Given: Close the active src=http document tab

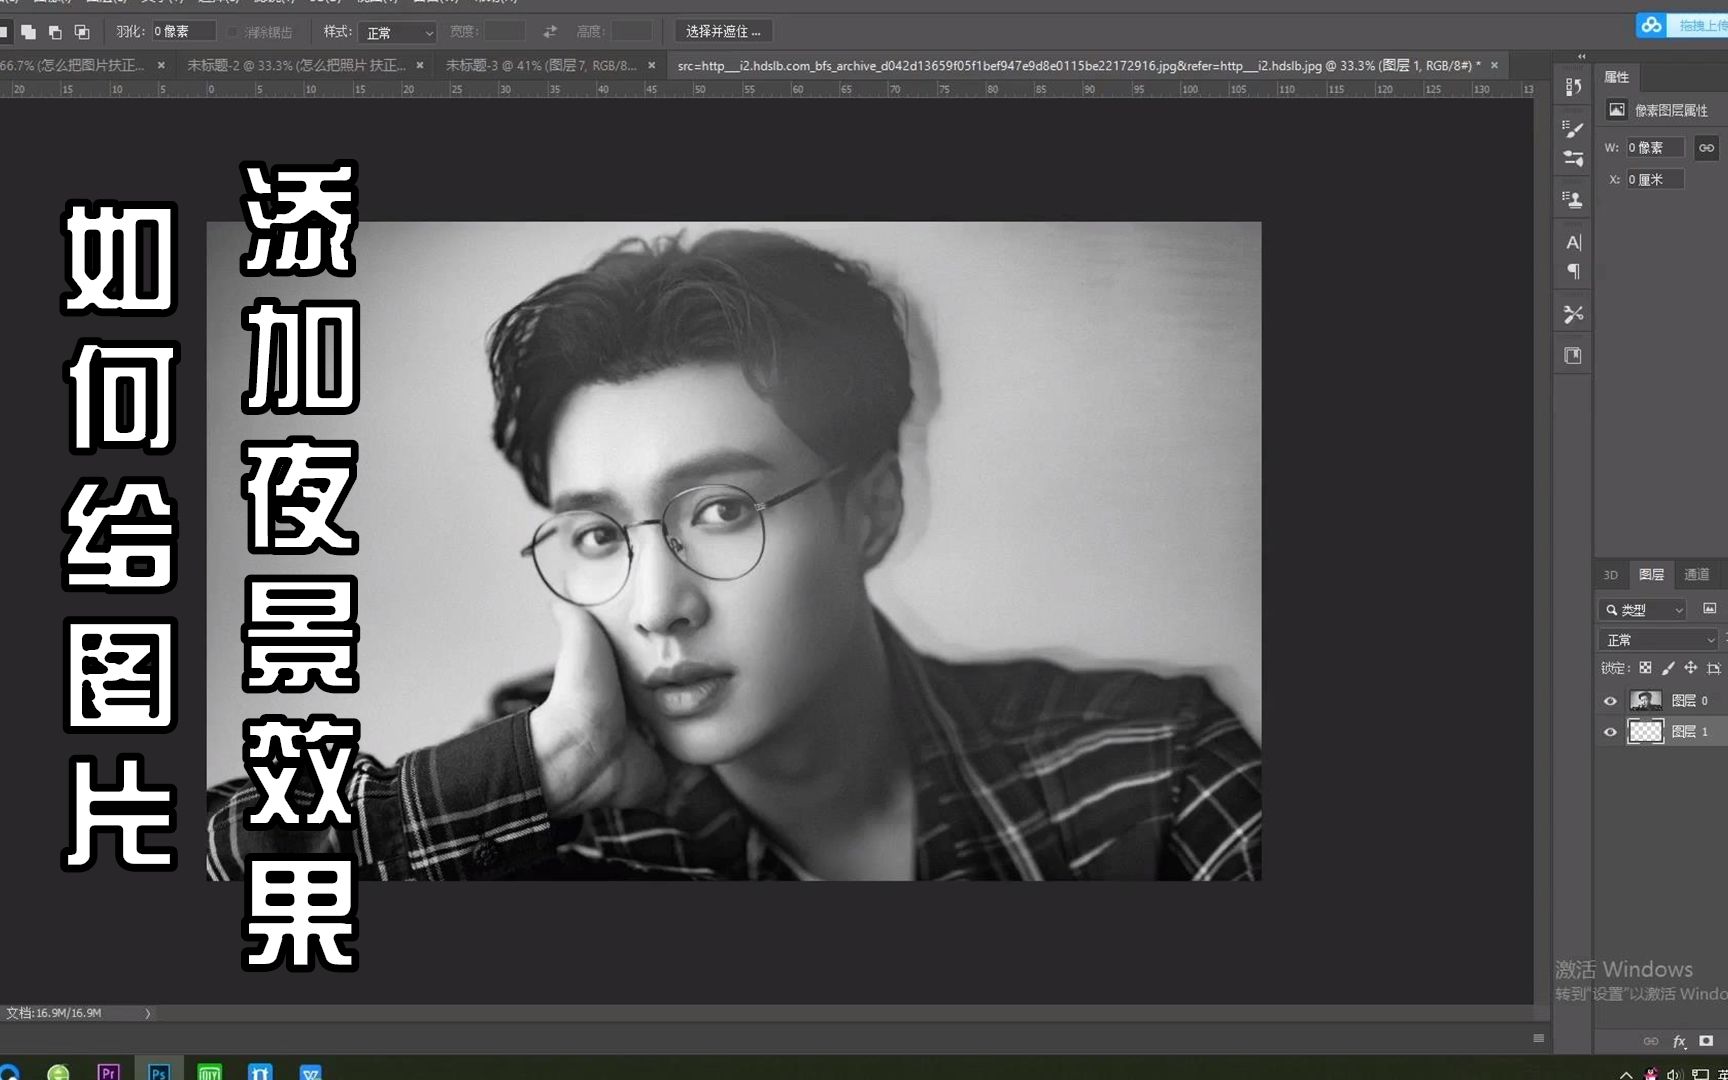Looking at the screenshot, I should (x=1495, y=65).
